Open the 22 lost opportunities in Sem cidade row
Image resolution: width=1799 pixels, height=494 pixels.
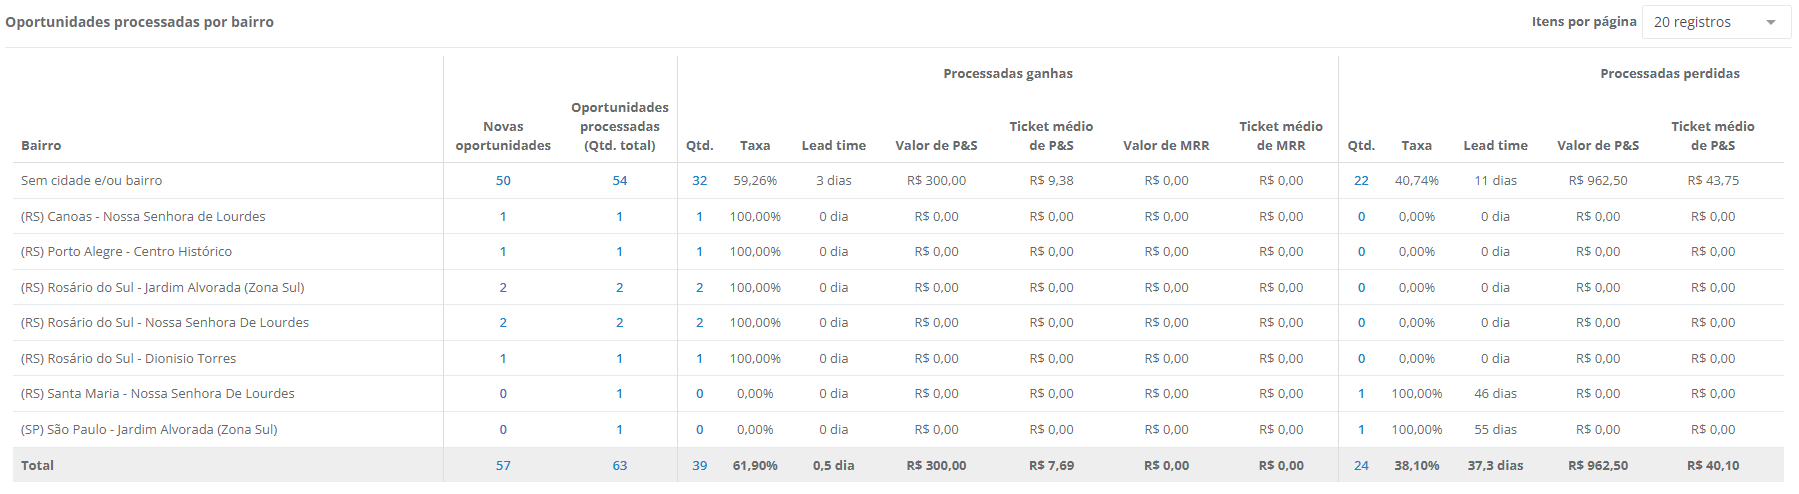(1361, 181)
